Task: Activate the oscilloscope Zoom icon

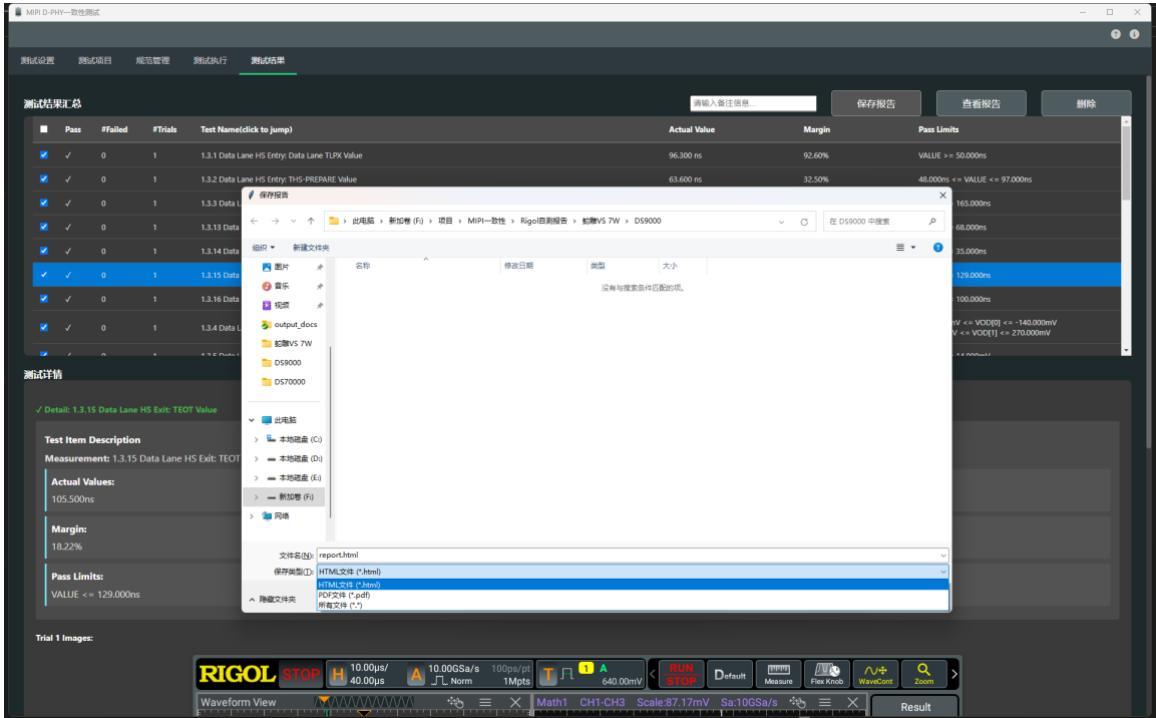Action: point(924,674)
